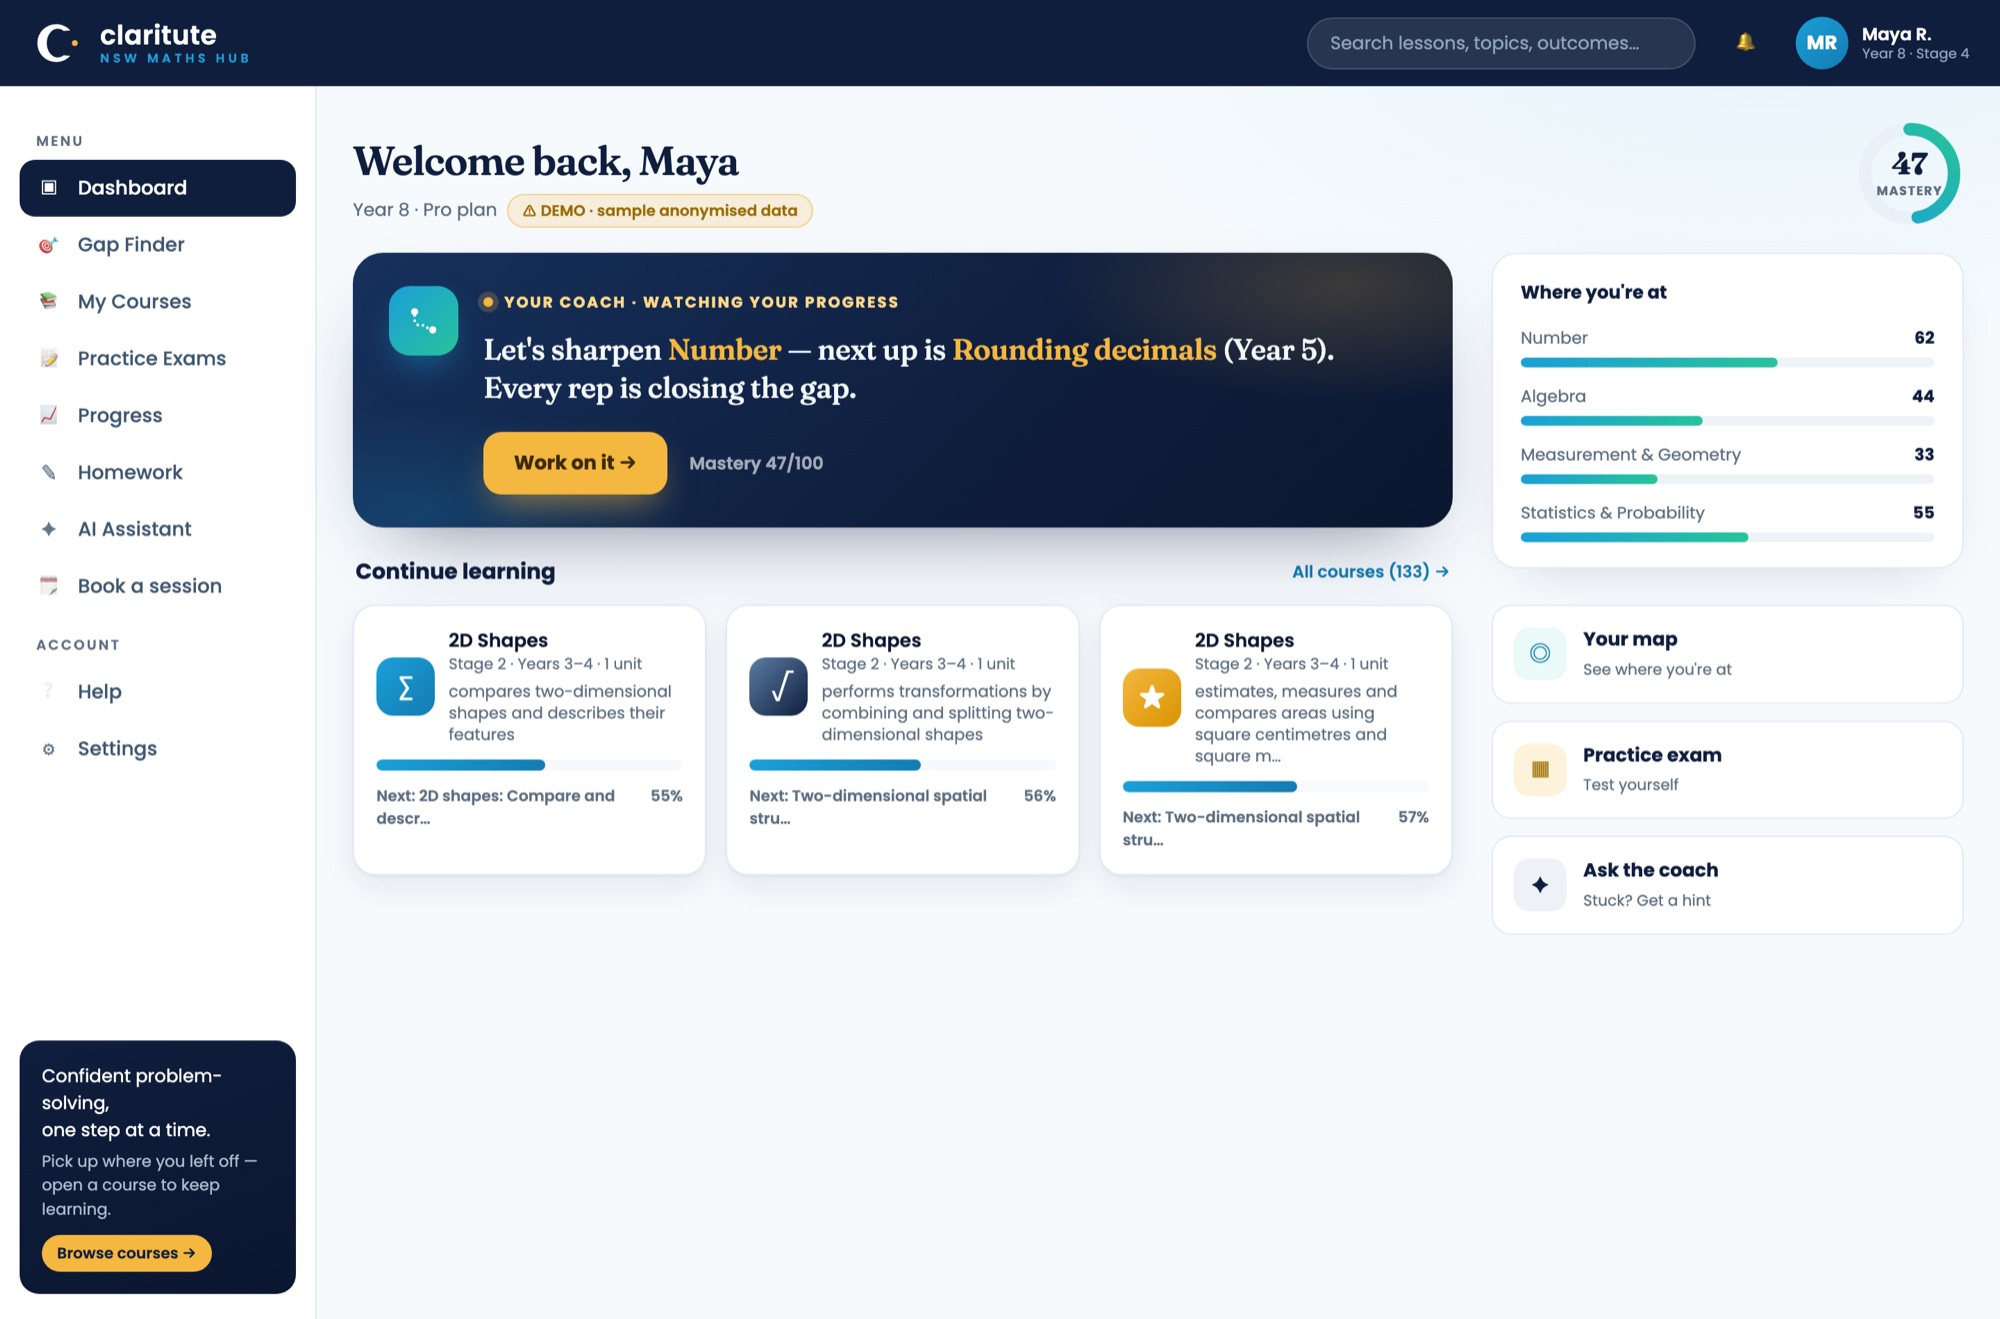This screenshot has width=2000, height=1319.
Task: Open Homework section
Action: [x=157, y=472]
